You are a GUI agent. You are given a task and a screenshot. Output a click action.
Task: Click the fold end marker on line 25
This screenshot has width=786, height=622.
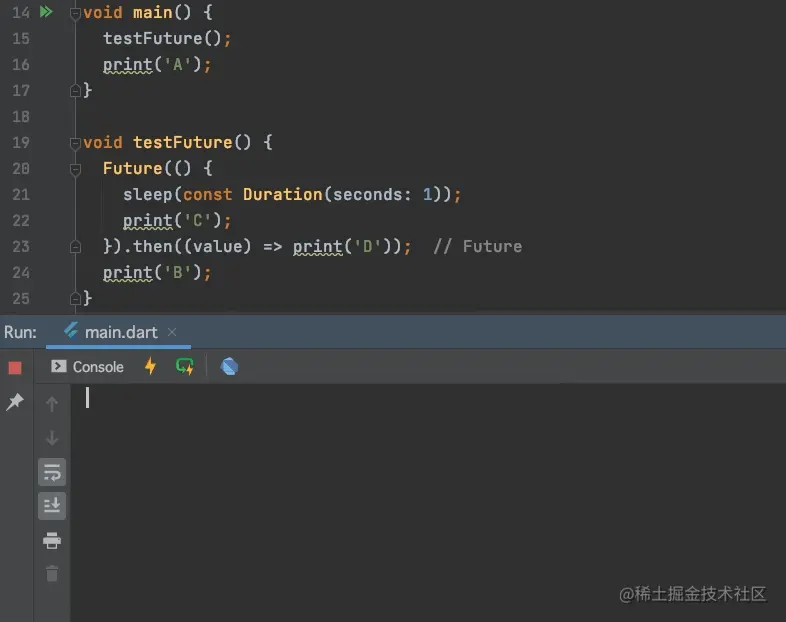click(75, 299)
